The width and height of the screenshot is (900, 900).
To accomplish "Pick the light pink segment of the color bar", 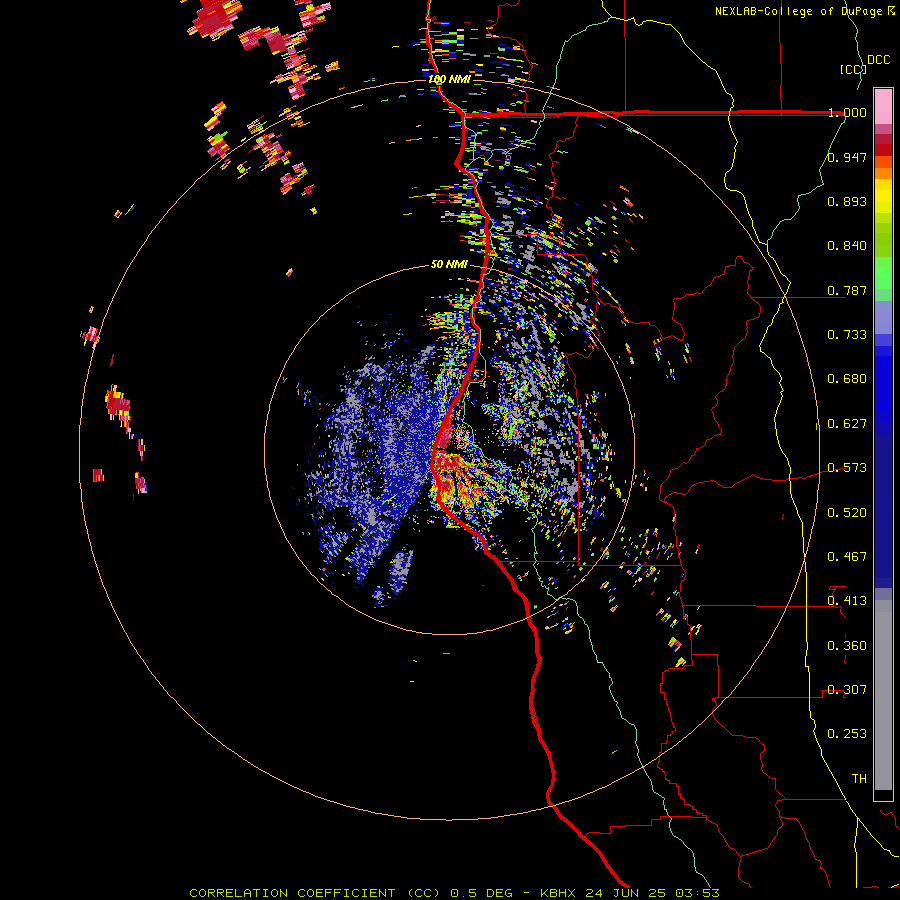I will pos(883,107).
